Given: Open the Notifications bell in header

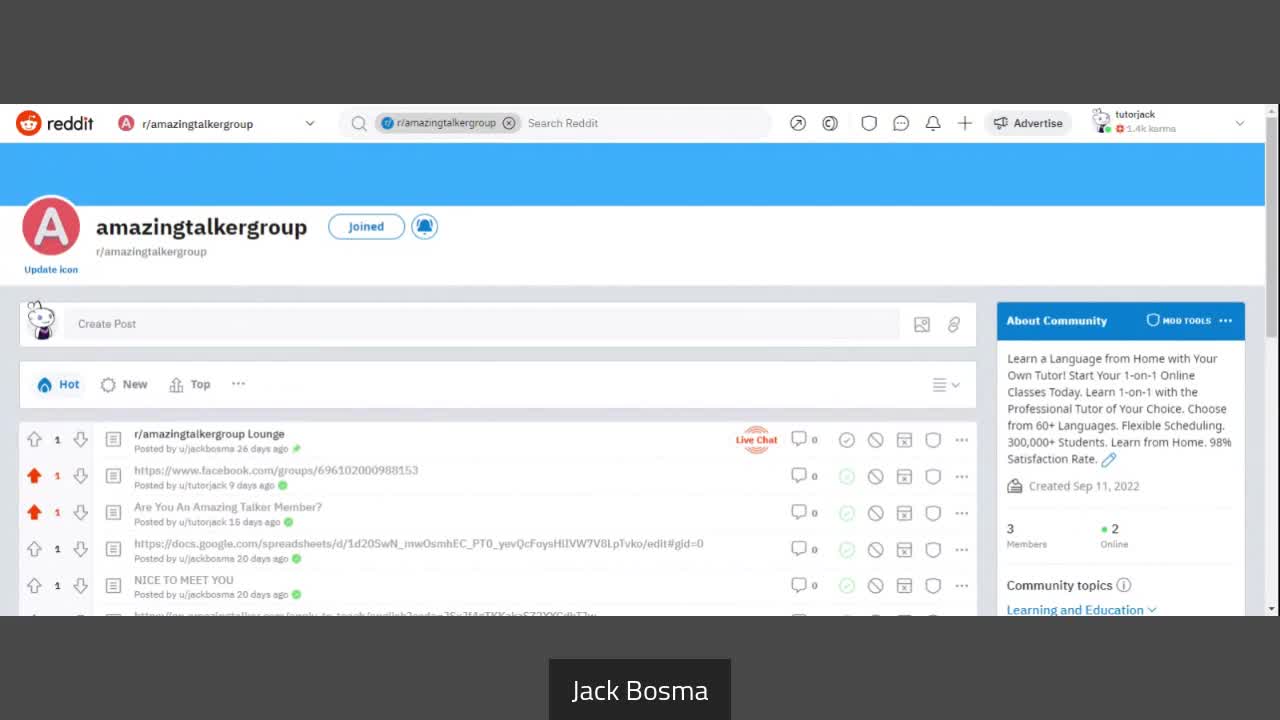Looking at the screenshot, I should 933,123.
